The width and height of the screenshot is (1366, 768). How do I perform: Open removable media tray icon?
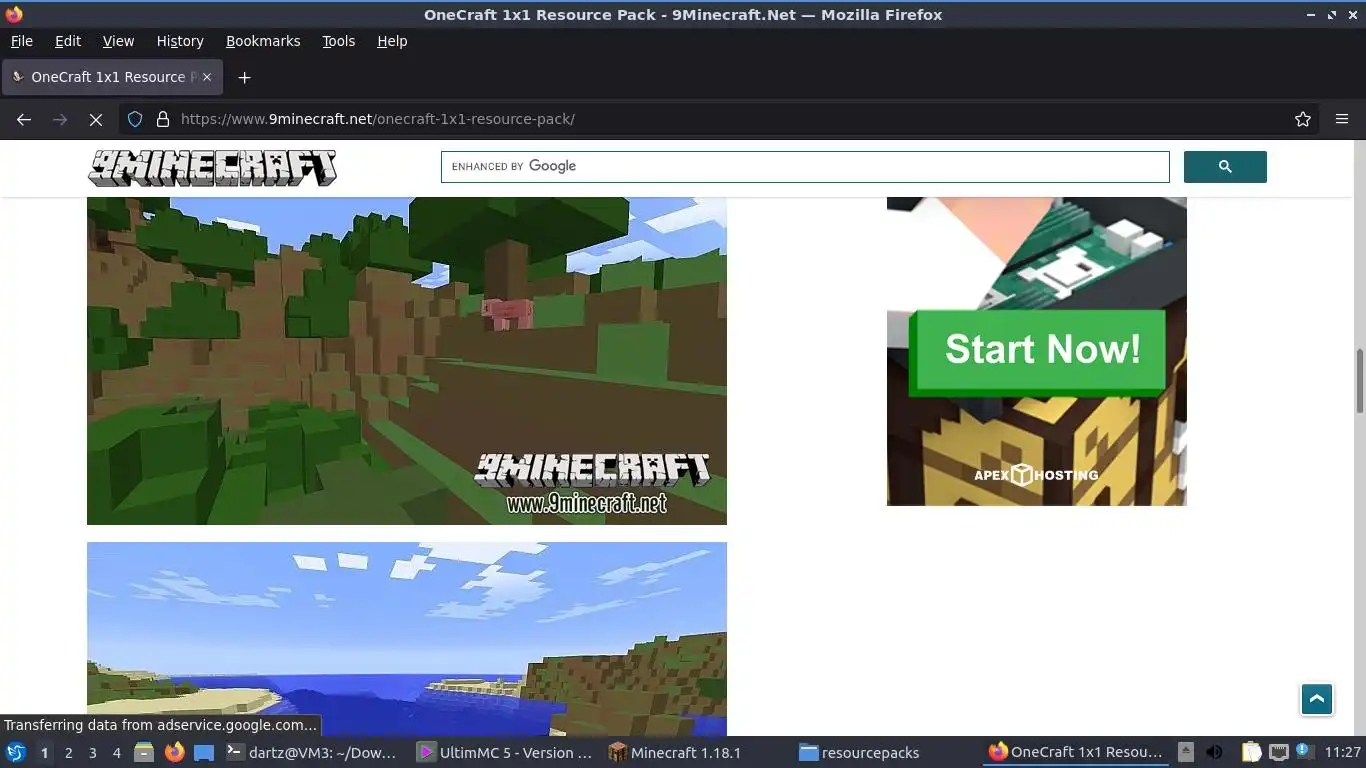(1186, 752)
